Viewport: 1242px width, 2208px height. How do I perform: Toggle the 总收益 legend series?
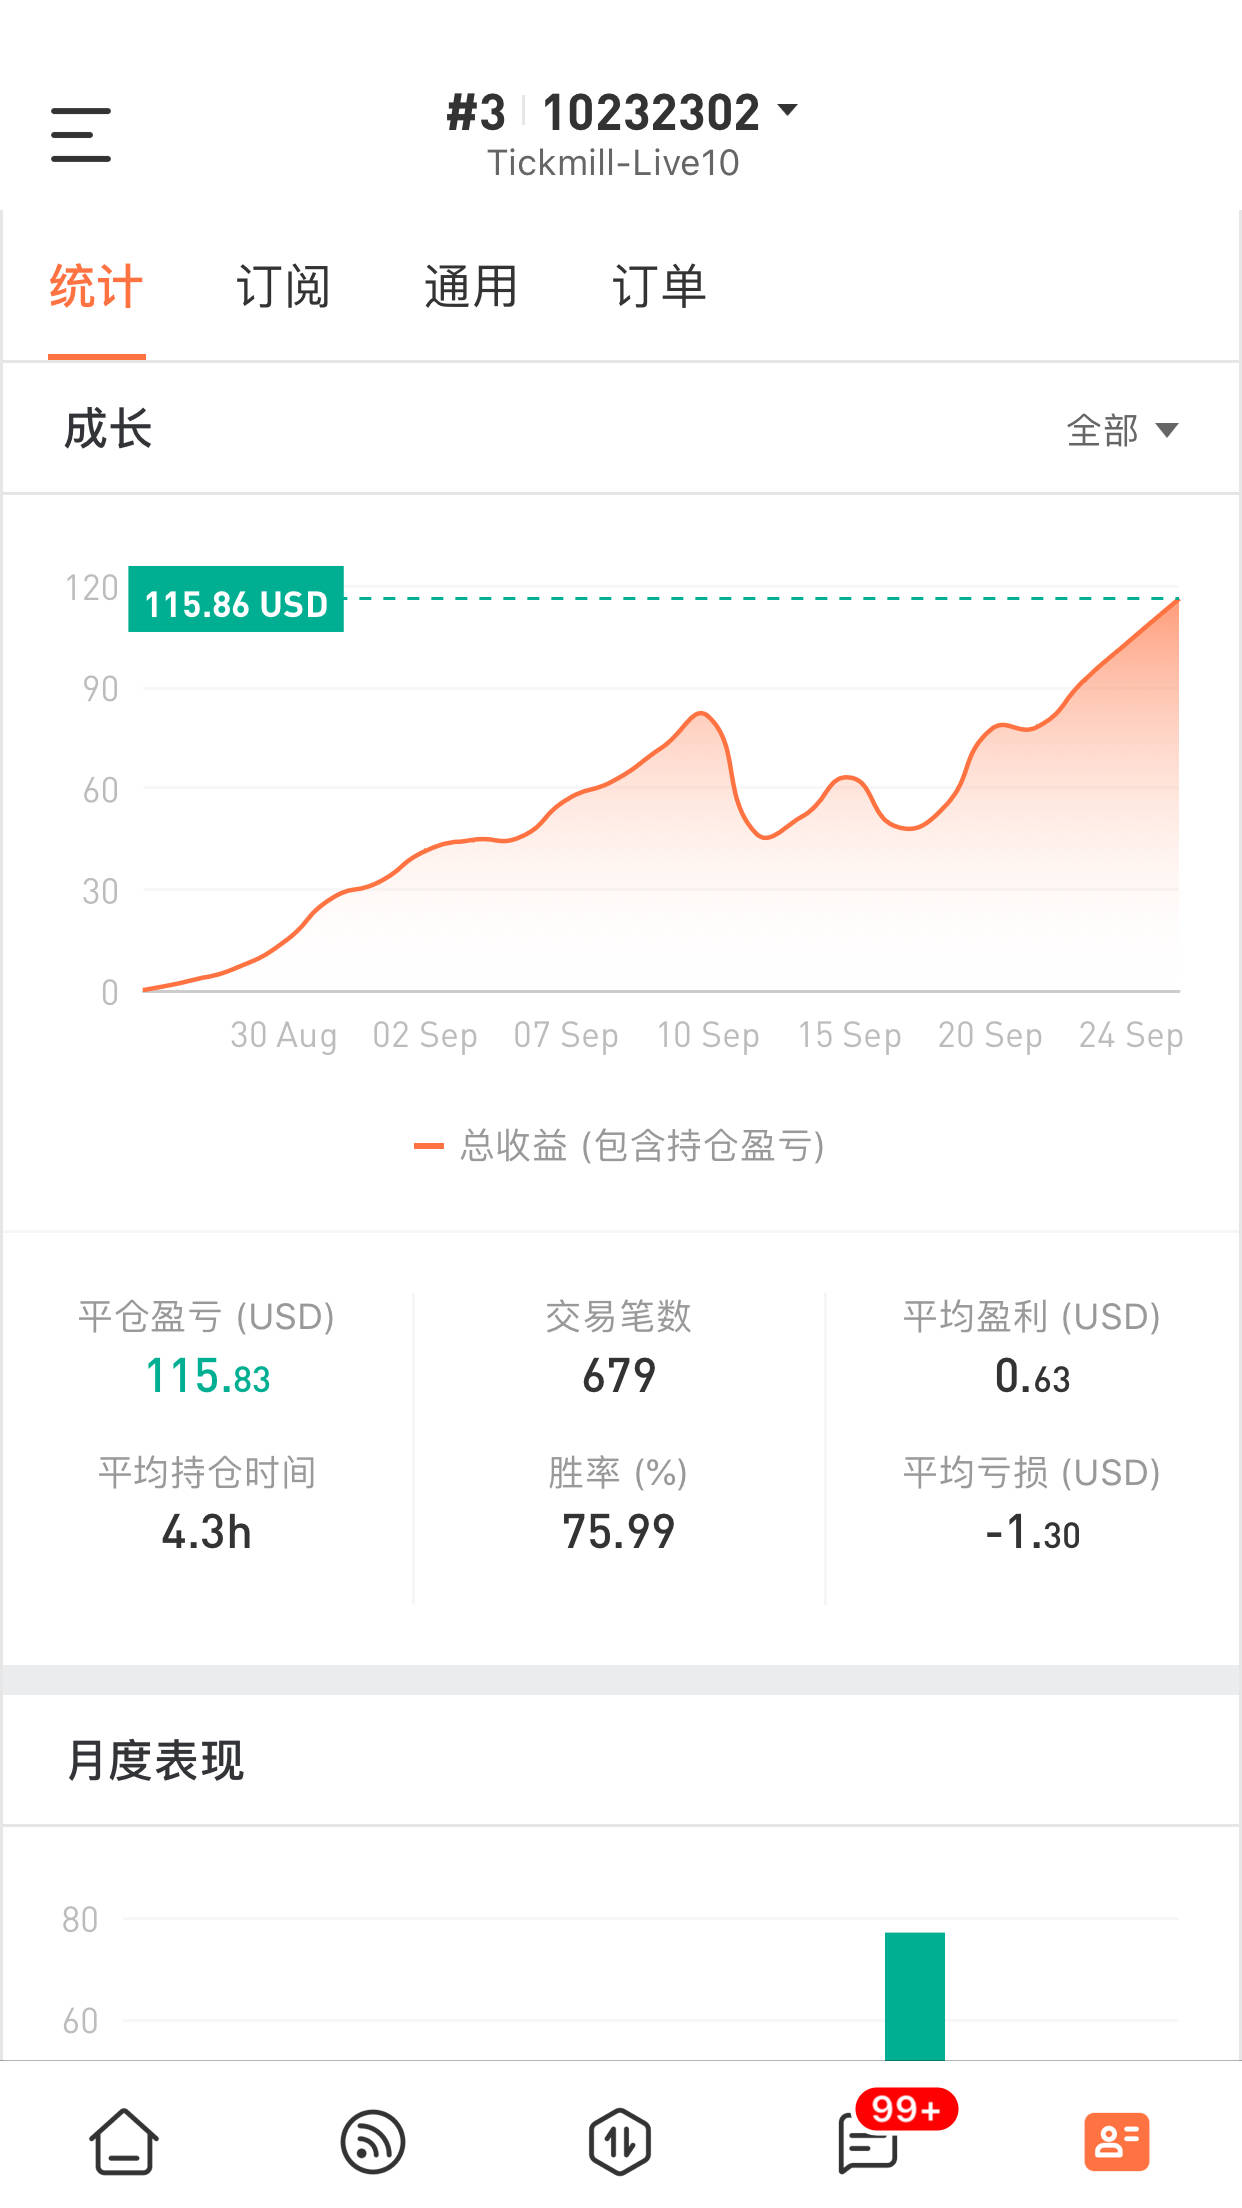(620, 1146)
